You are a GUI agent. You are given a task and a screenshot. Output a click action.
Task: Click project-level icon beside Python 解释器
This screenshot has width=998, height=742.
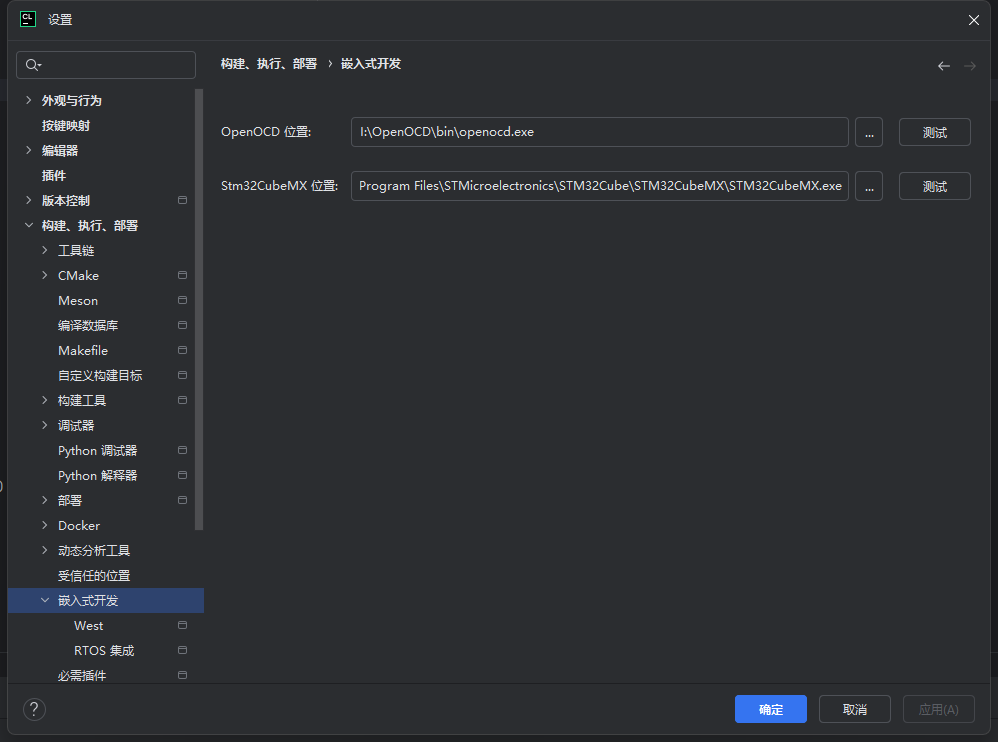(182, 475)
